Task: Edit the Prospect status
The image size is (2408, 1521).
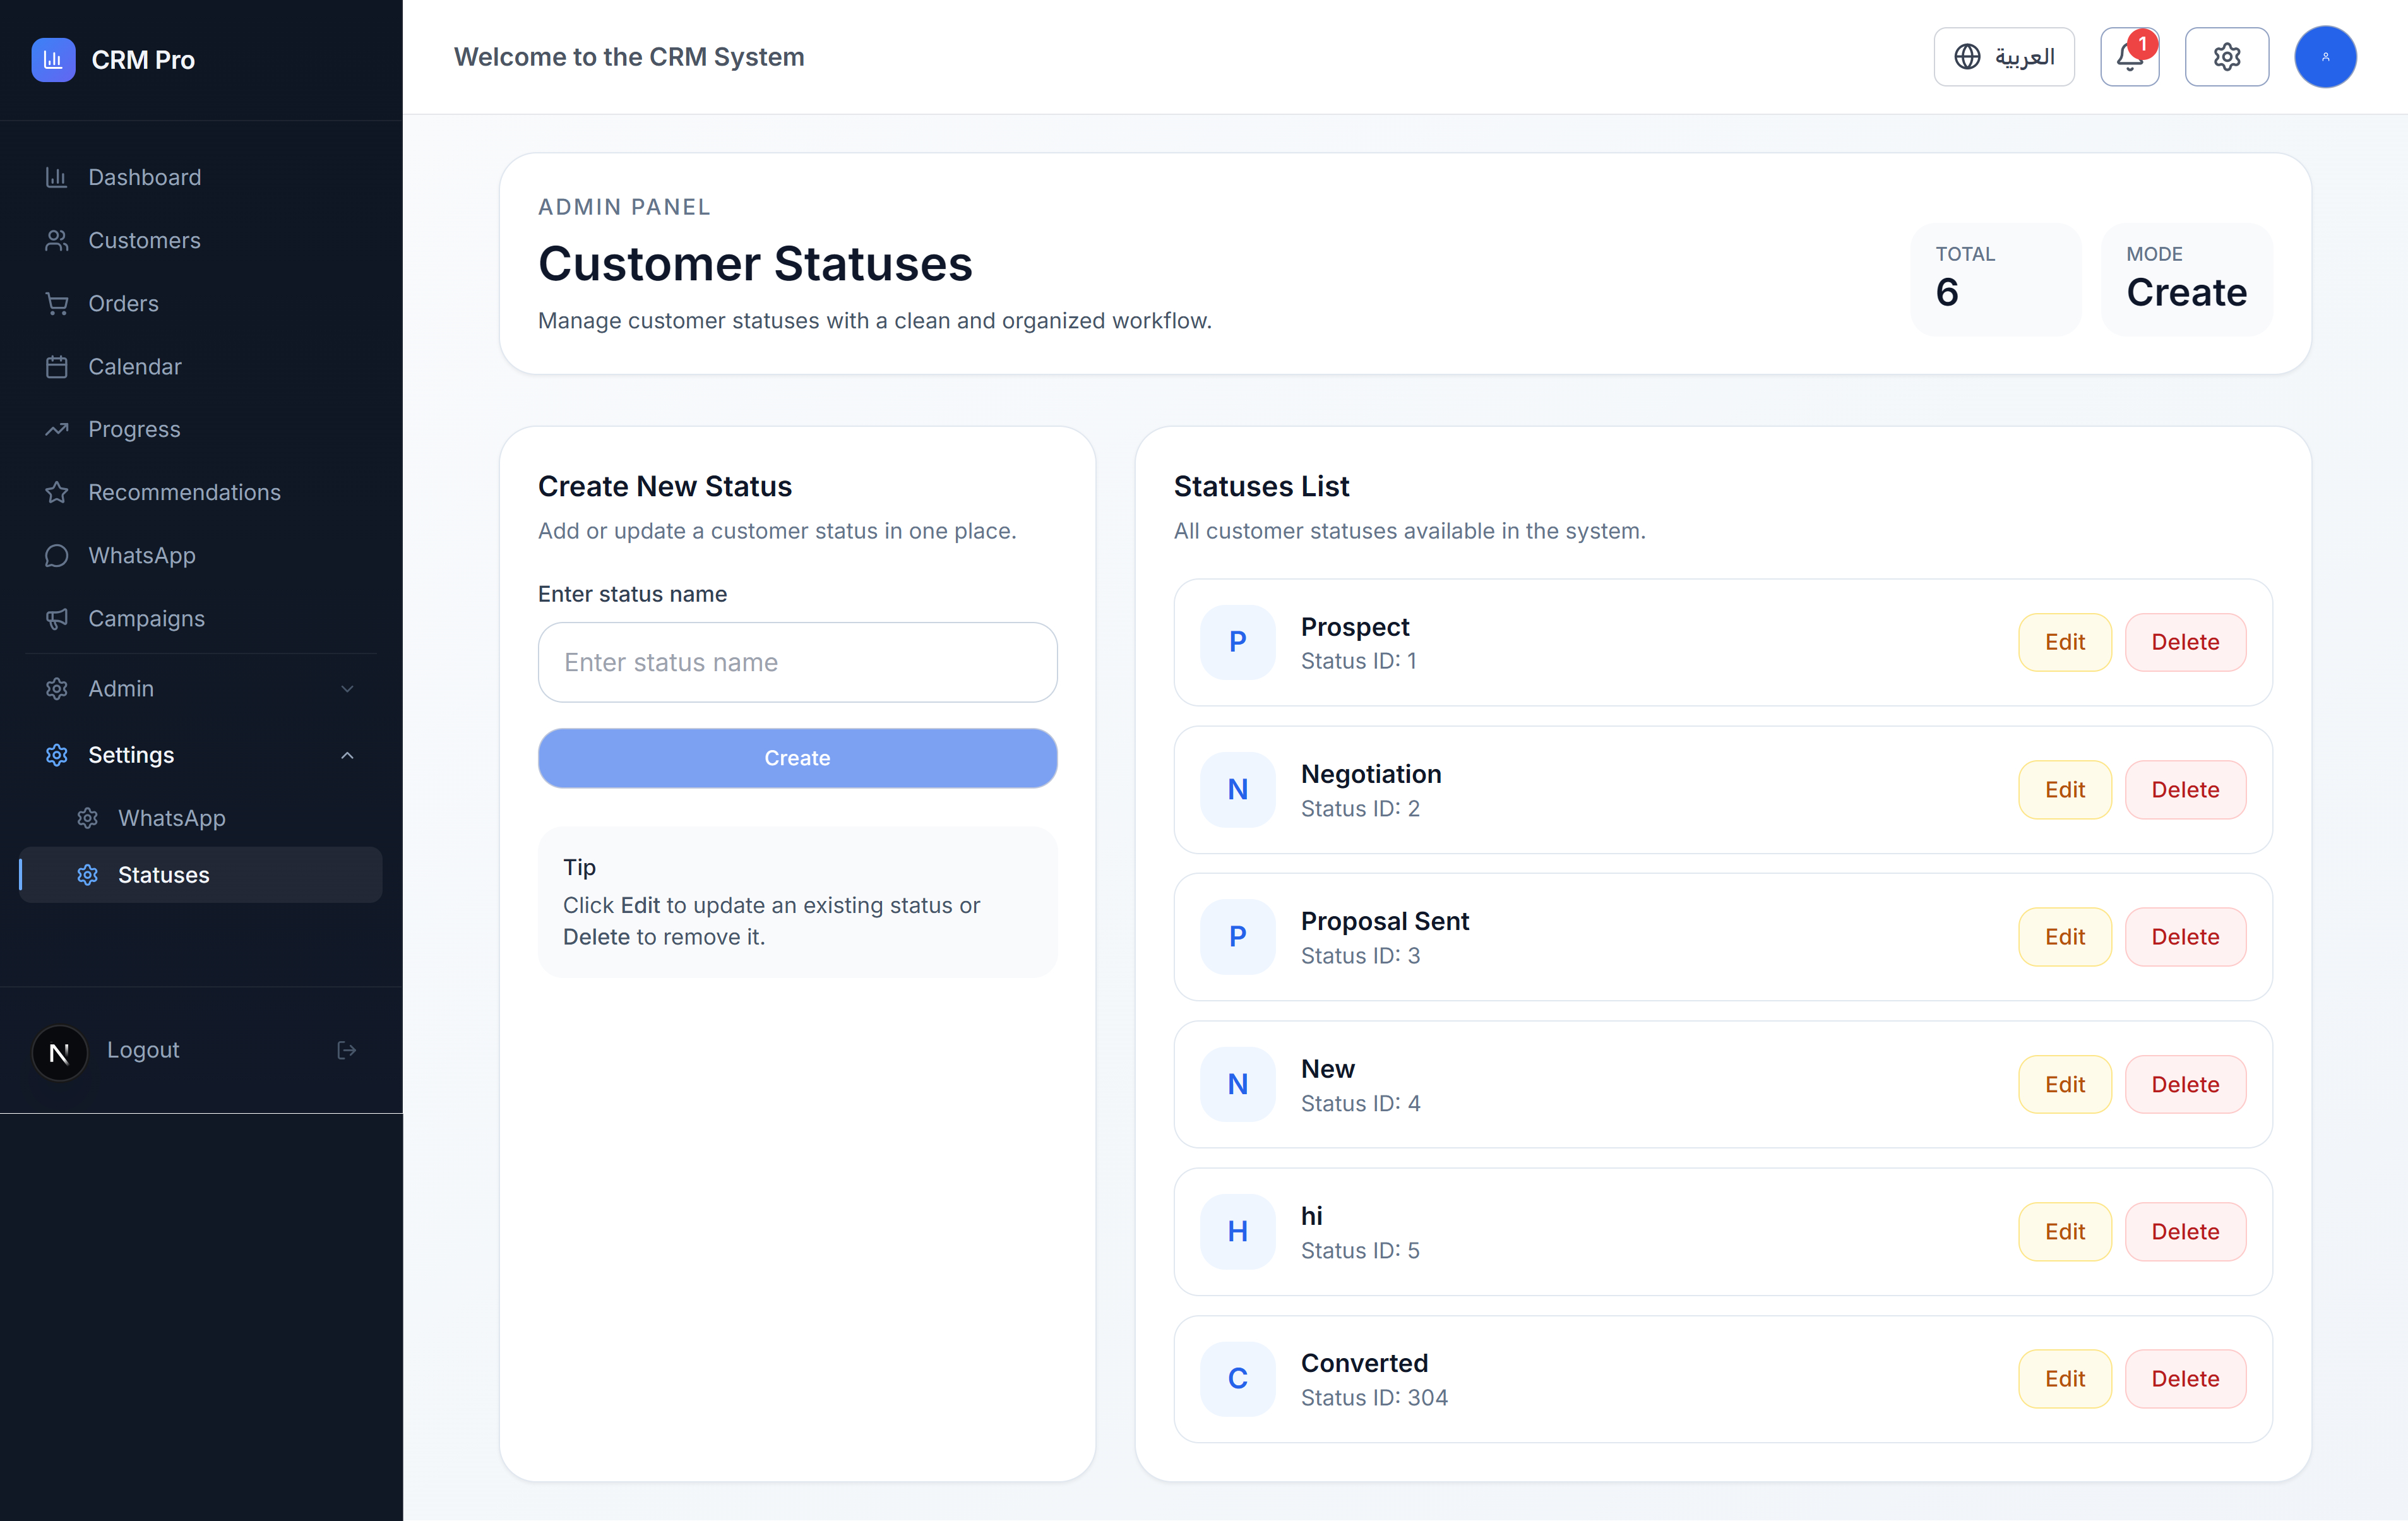Action: [2064, 642]
